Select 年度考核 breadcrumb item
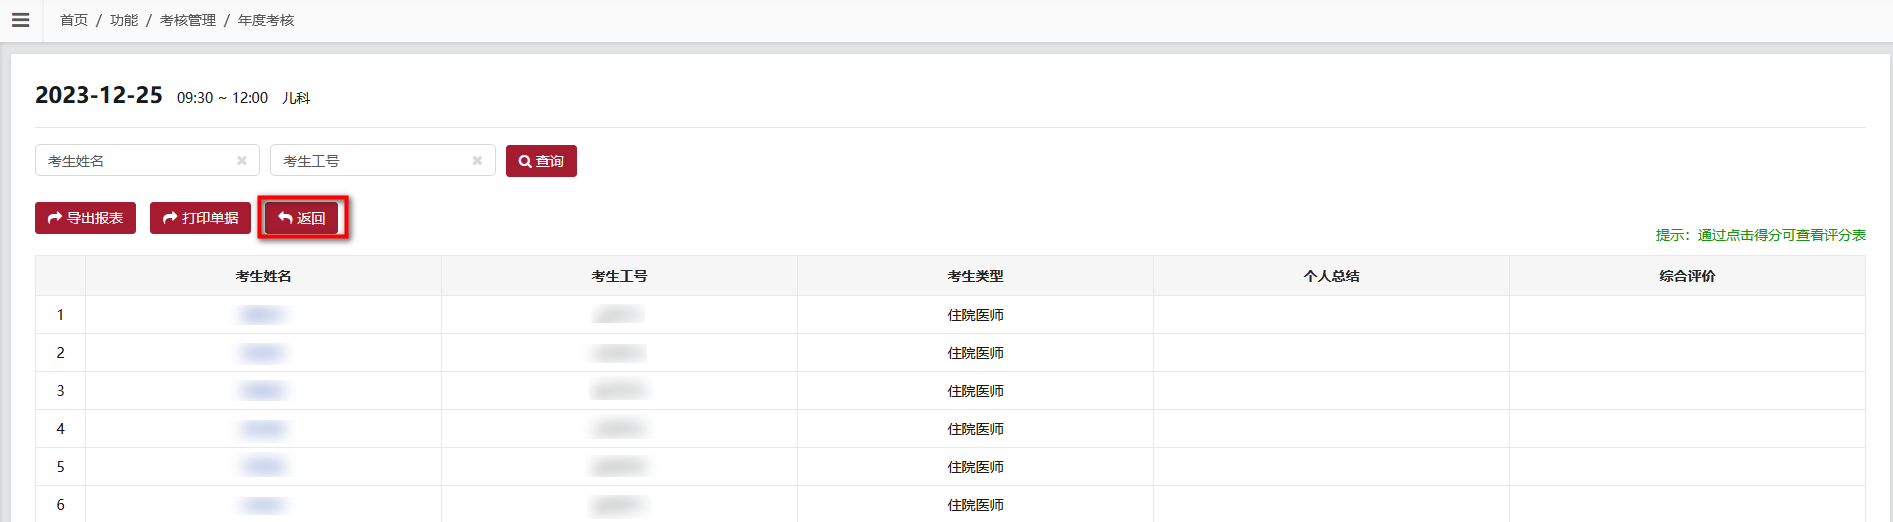1893x522 pixels. 266,20
